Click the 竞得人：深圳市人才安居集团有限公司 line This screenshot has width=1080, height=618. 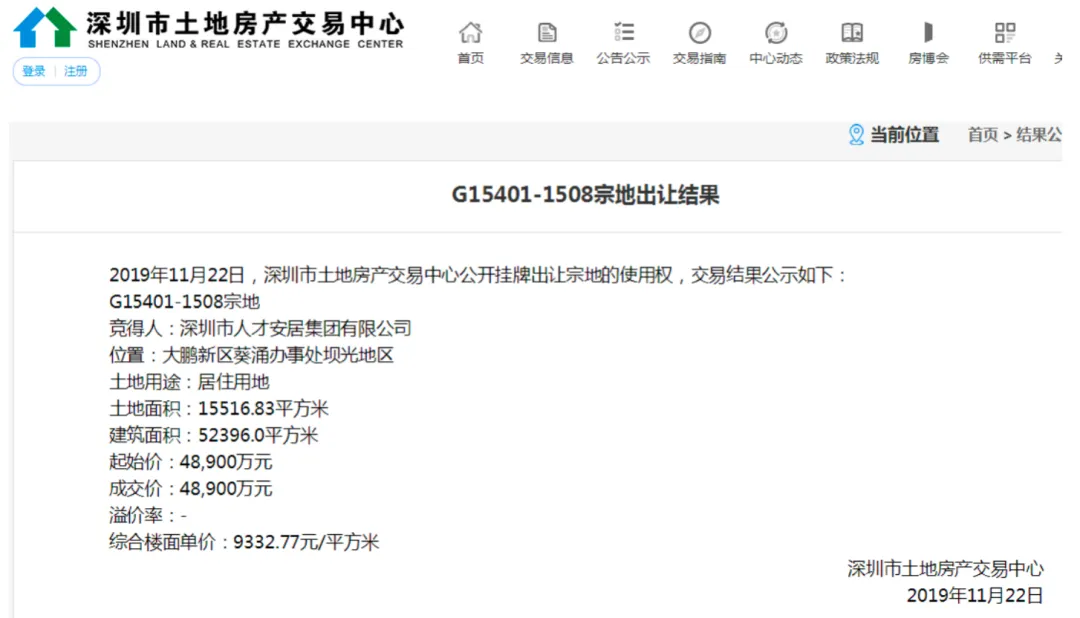260,329
